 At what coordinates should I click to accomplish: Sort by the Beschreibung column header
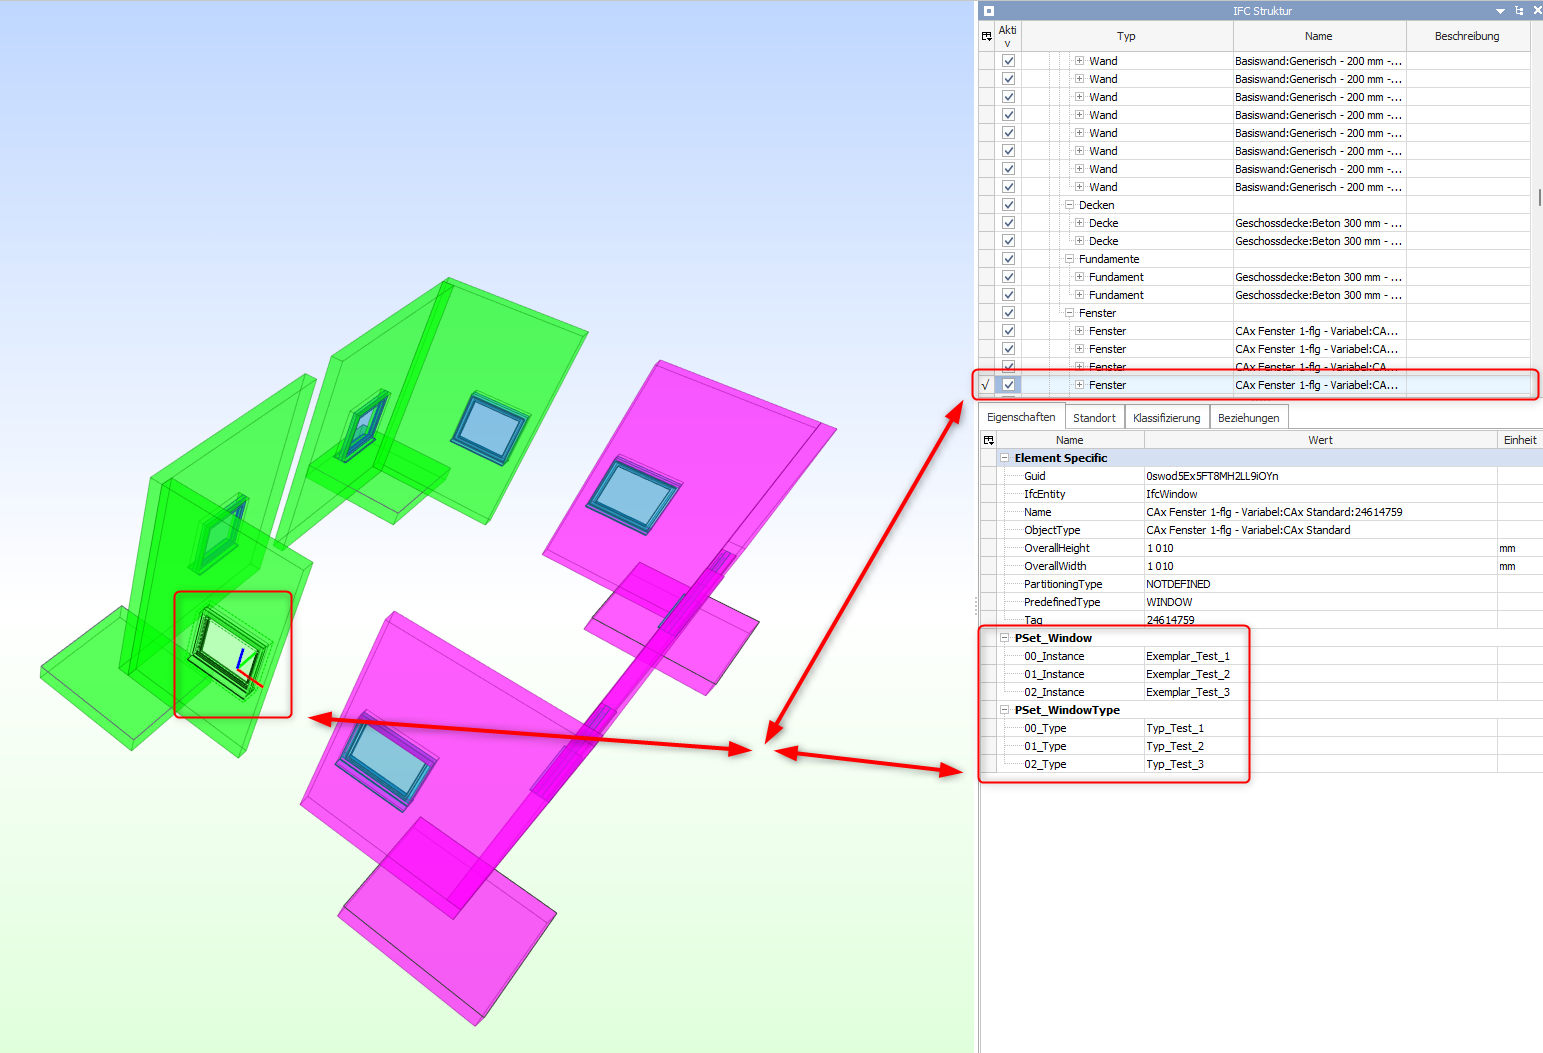(x=1466, y=36)
